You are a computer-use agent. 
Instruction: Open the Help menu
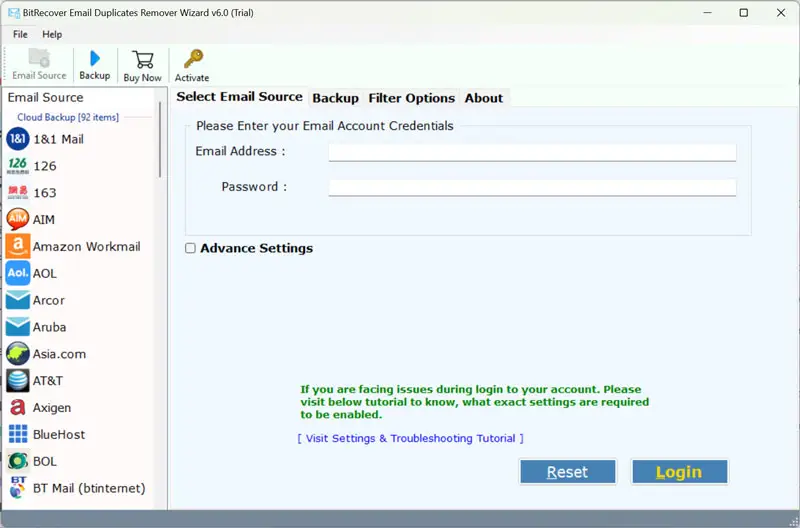[52, 34]
